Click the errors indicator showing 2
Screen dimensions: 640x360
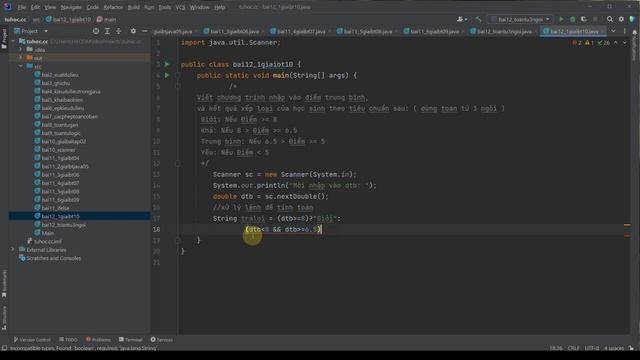[x=577, y=42]
